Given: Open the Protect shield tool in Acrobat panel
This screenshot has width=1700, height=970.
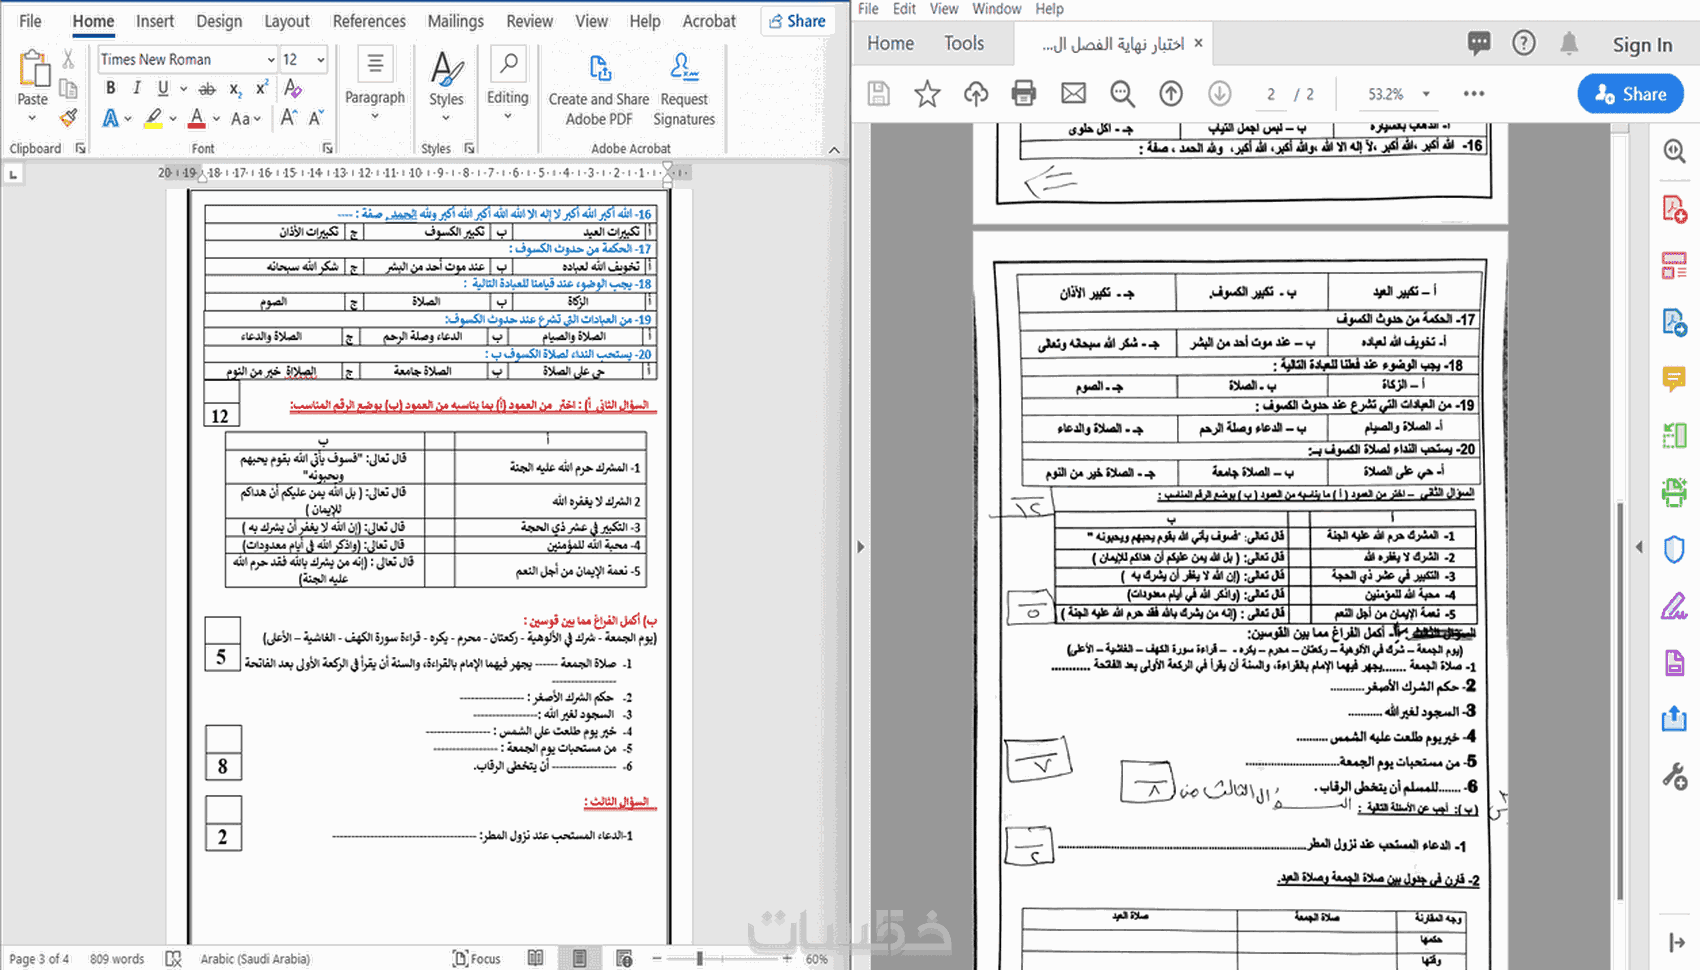Looking at the screenshot, I should pos(1674,549).
